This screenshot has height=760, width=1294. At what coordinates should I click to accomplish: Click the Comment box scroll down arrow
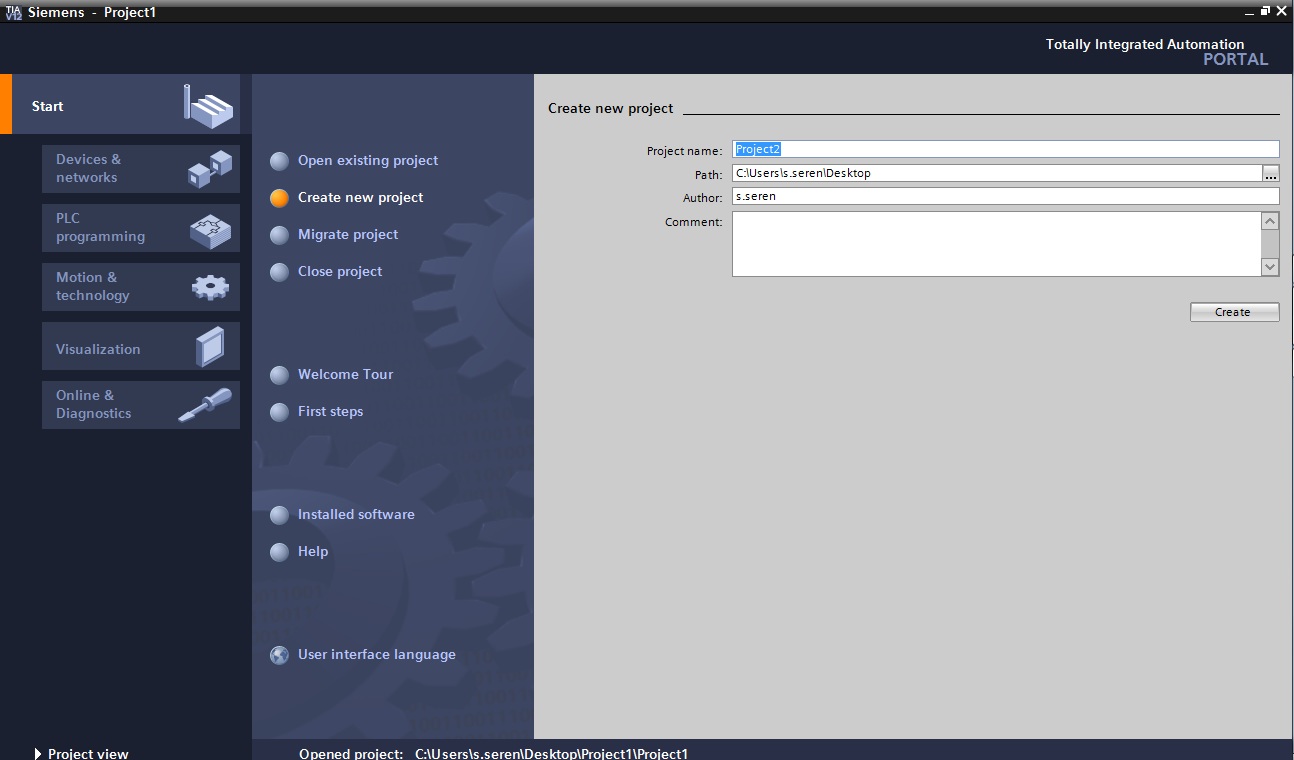1270,267
